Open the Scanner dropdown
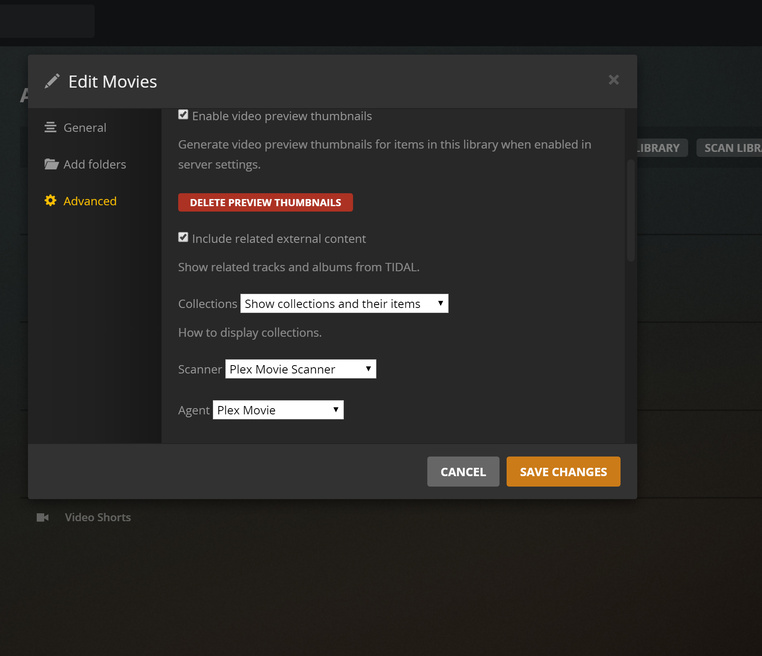 tap(300, 369)
